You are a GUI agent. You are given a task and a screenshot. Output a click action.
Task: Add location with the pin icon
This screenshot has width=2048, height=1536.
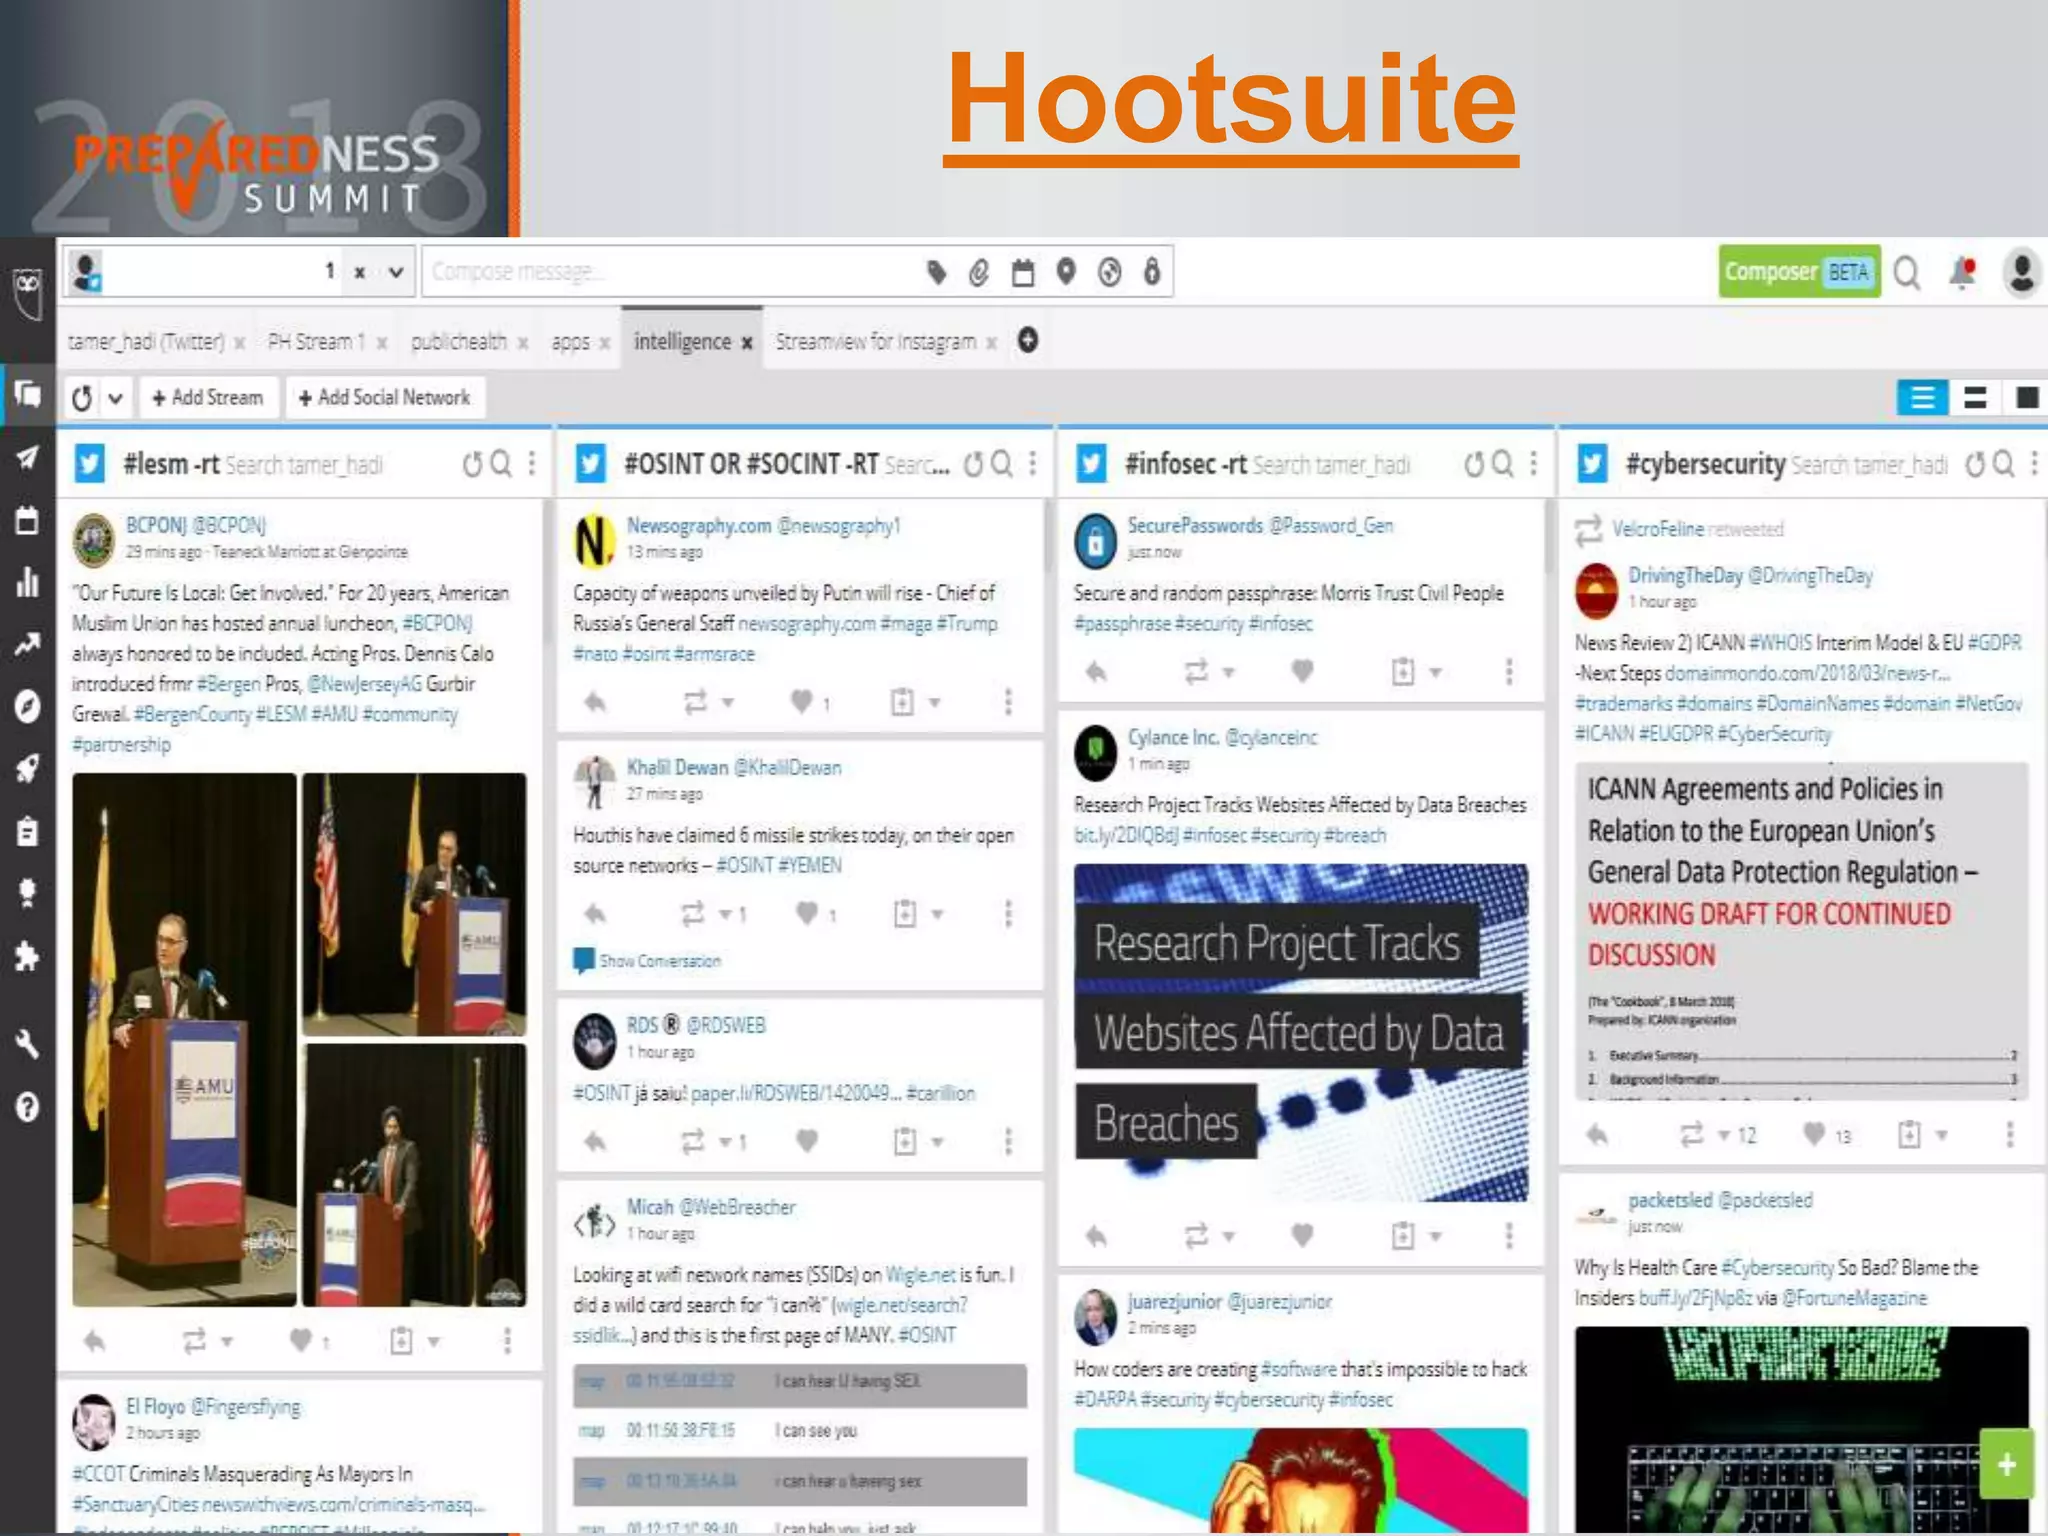1066,272
